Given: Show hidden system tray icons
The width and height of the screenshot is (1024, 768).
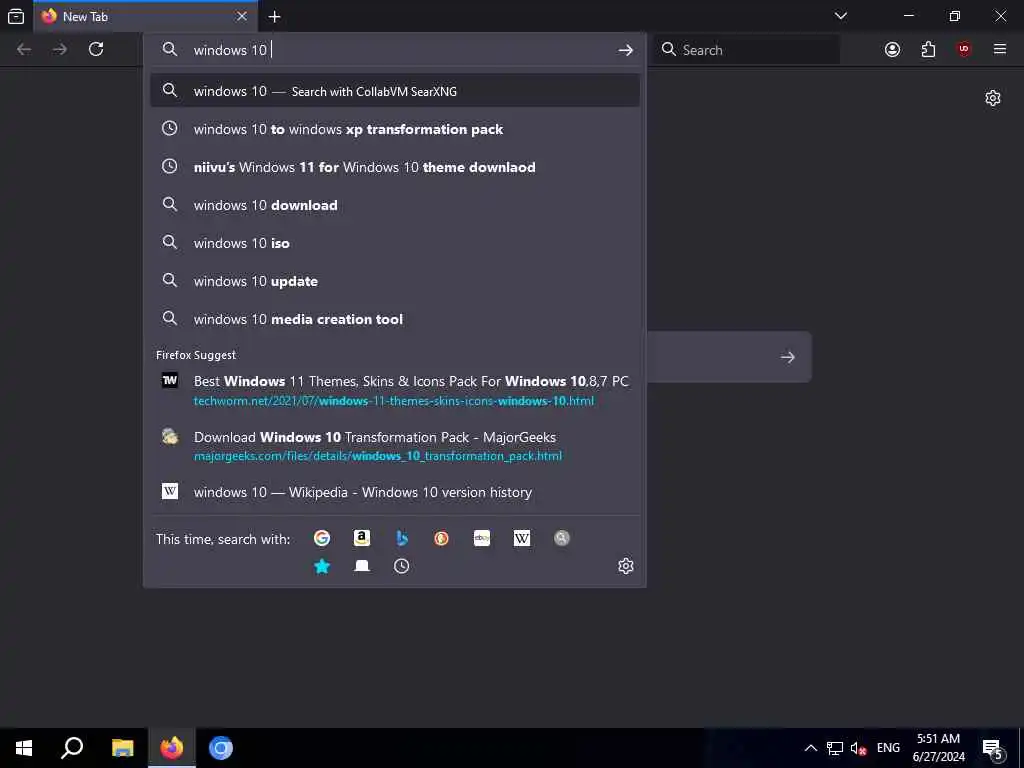Looking at the screenshot, I should [x=810, y=748].
